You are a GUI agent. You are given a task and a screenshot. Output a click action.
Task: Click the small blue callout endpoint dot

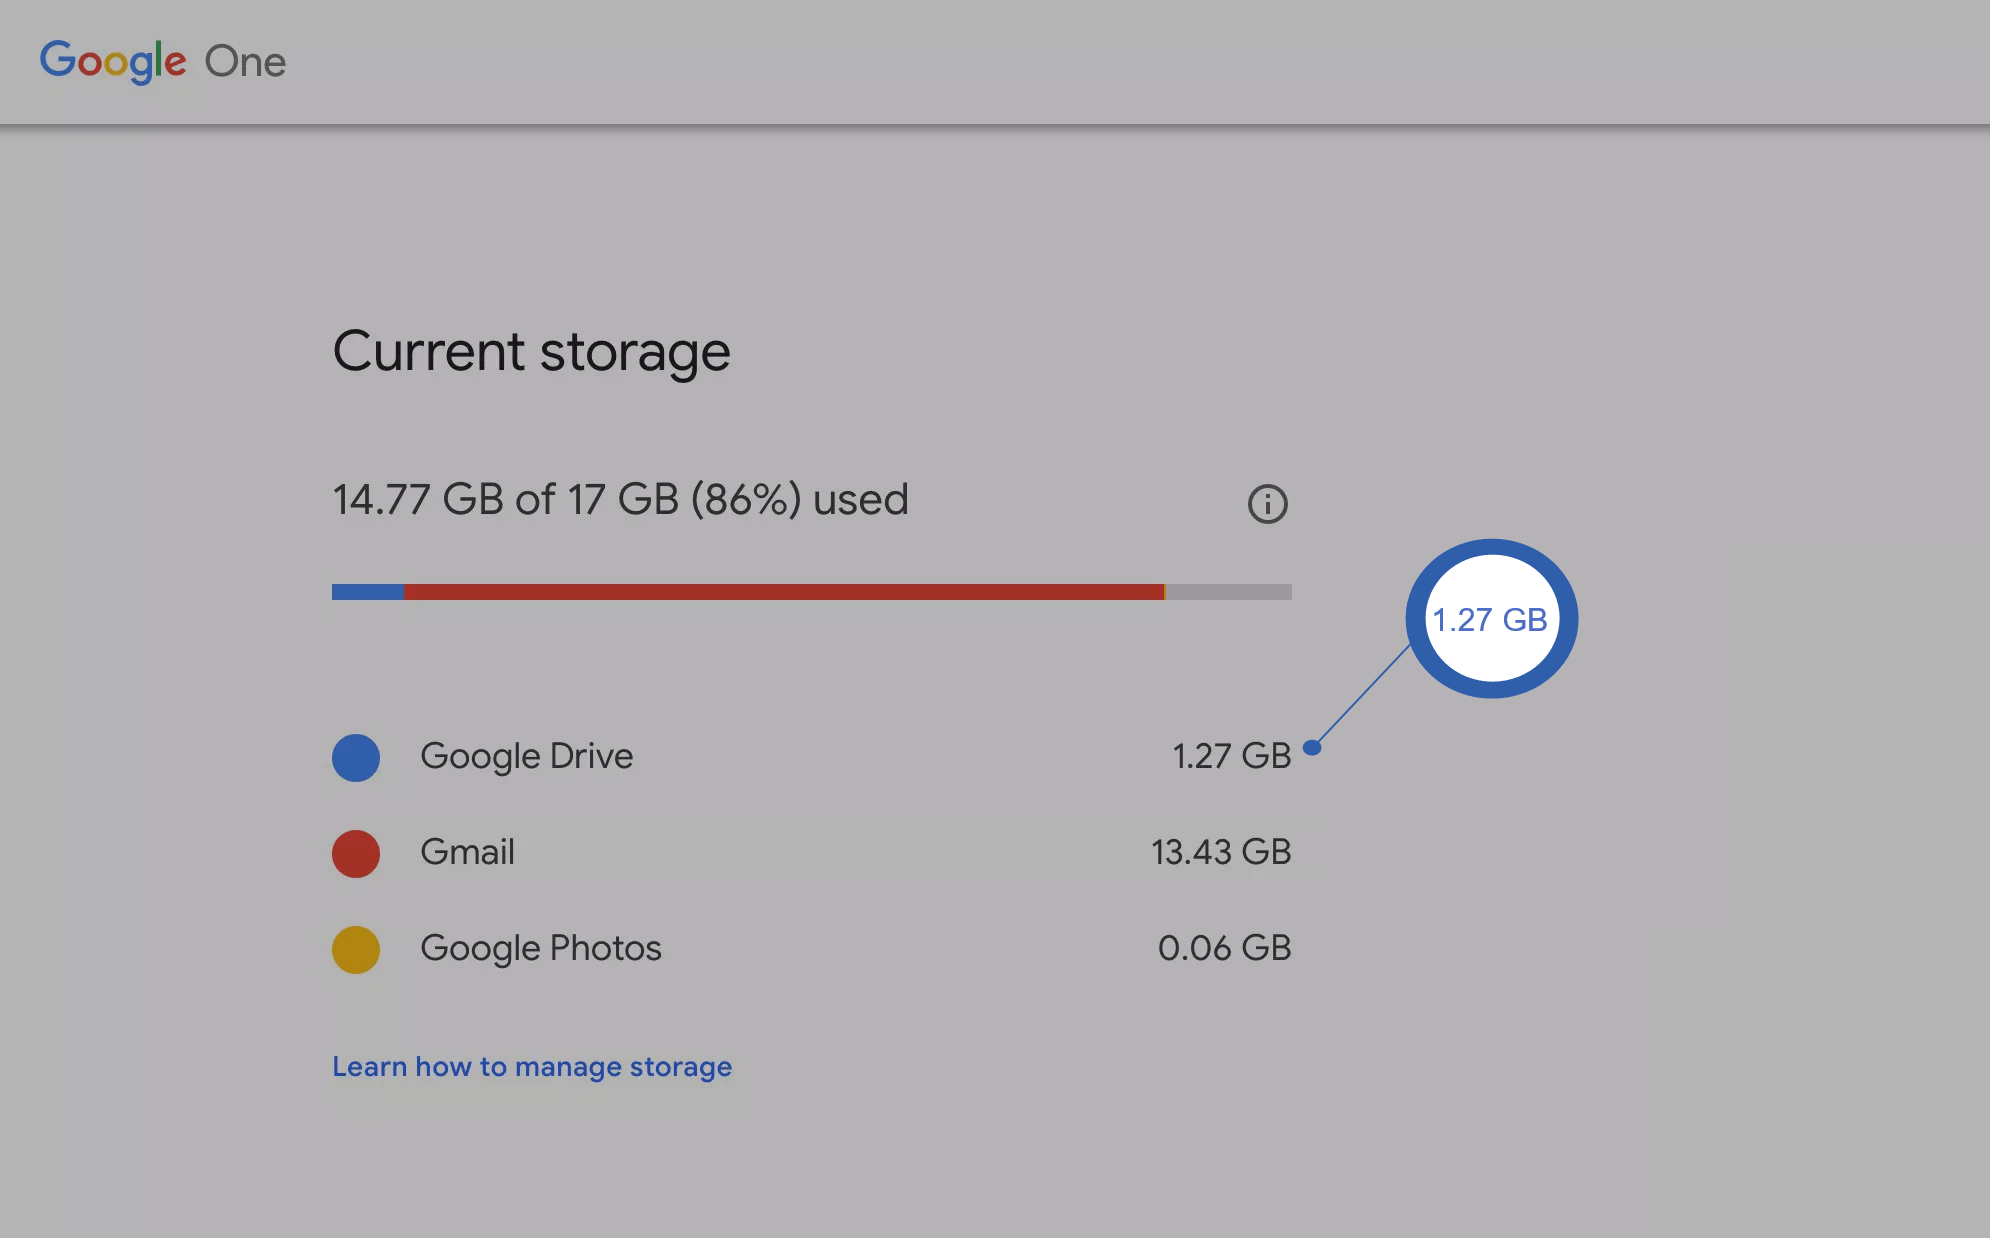coord(1313,747)
